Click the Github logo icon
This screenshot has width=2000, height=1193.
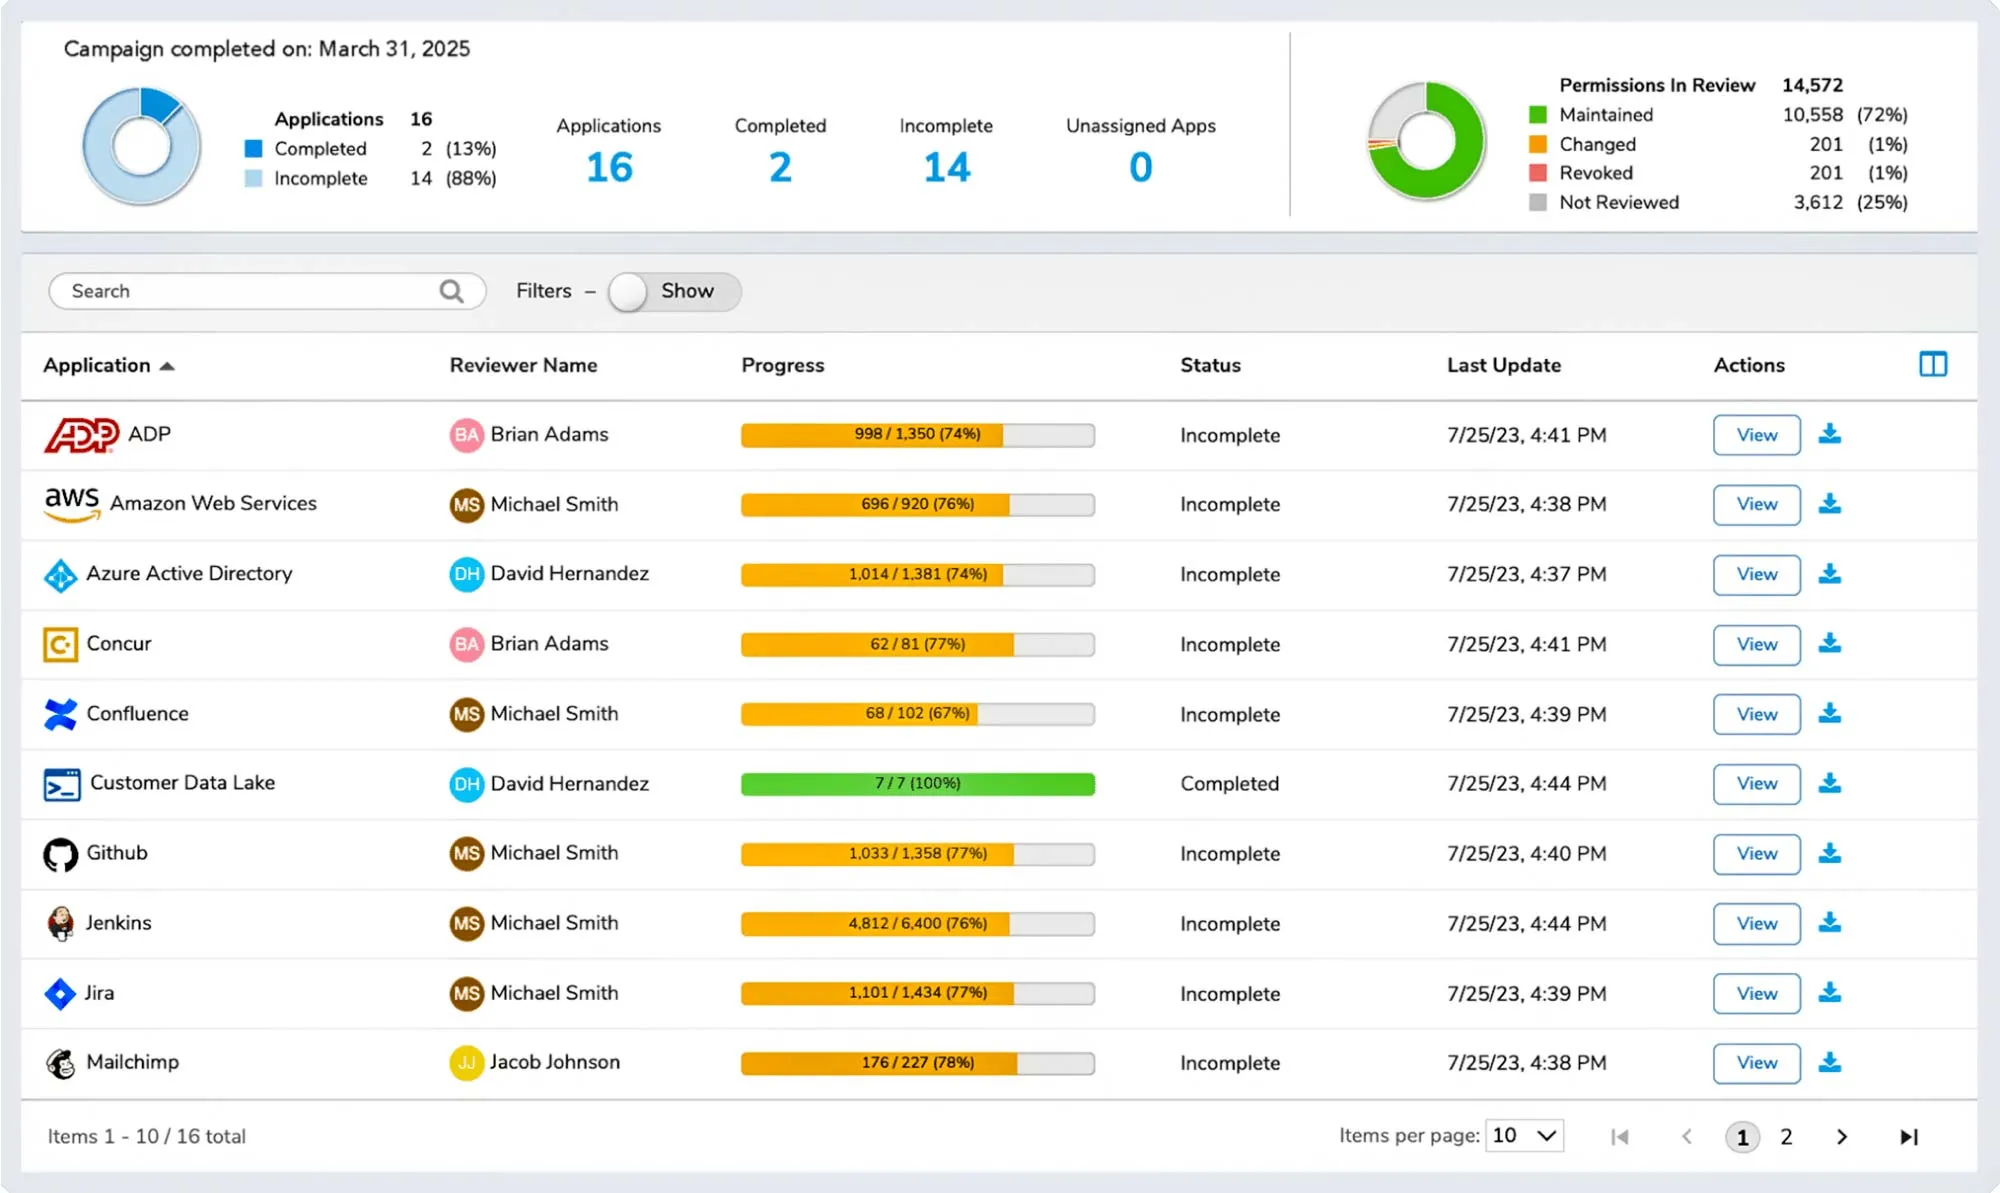coord(60,854)
